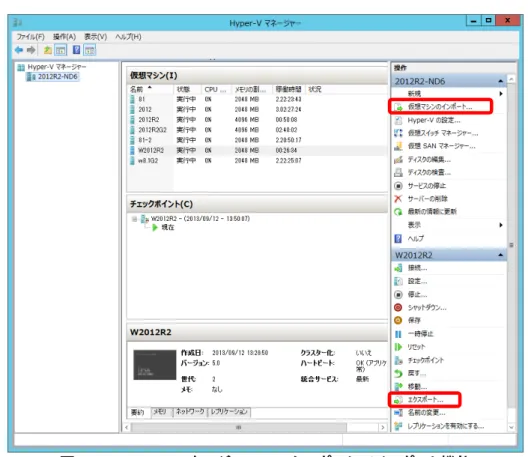Screen dimensions: 528x457
Task: Switch to the ネットワーク tab
Action: point(190,412)
